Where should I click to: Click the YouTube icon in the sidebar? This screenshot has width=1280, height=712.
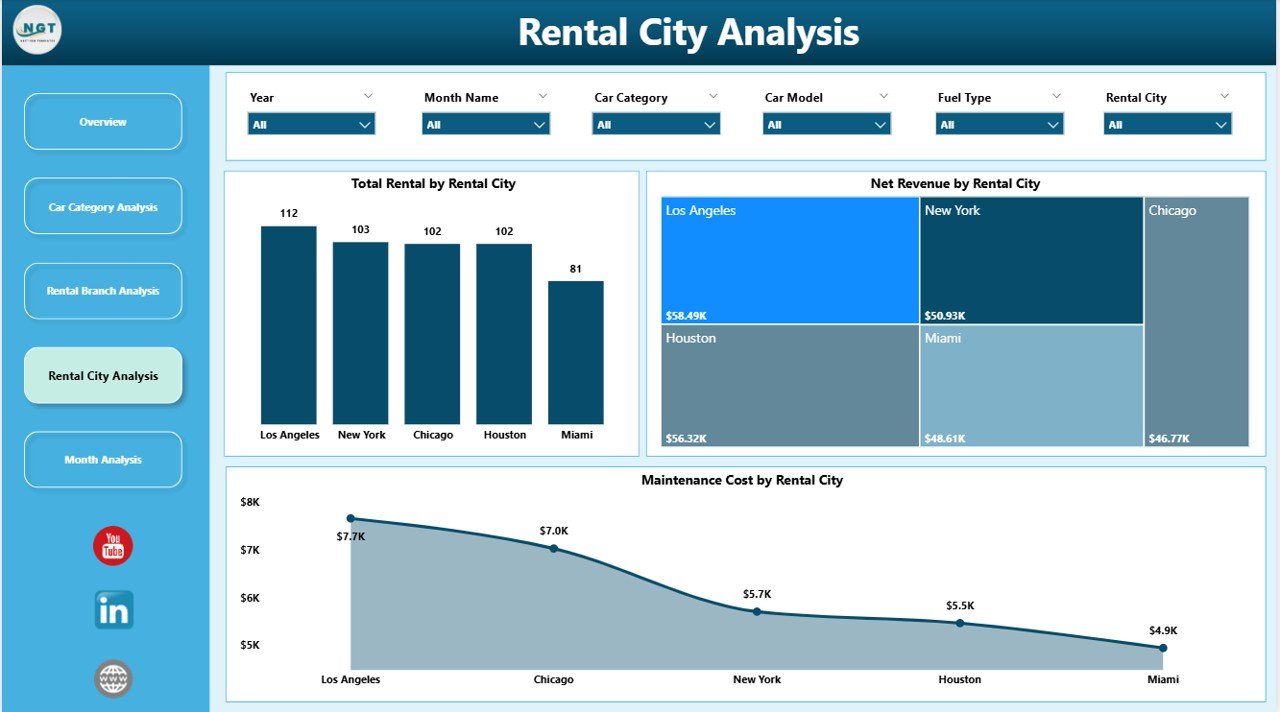[x=112, y=545]
